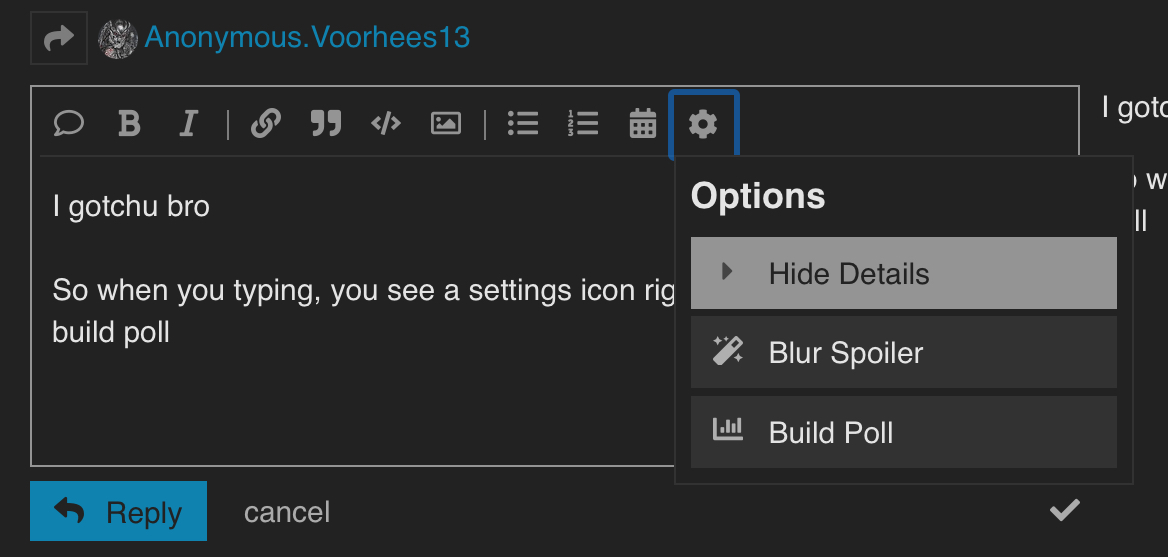The width and height of the screenshot is (1168, 557).
Task: Insert preformatted code with code icon
Action: 386,124
